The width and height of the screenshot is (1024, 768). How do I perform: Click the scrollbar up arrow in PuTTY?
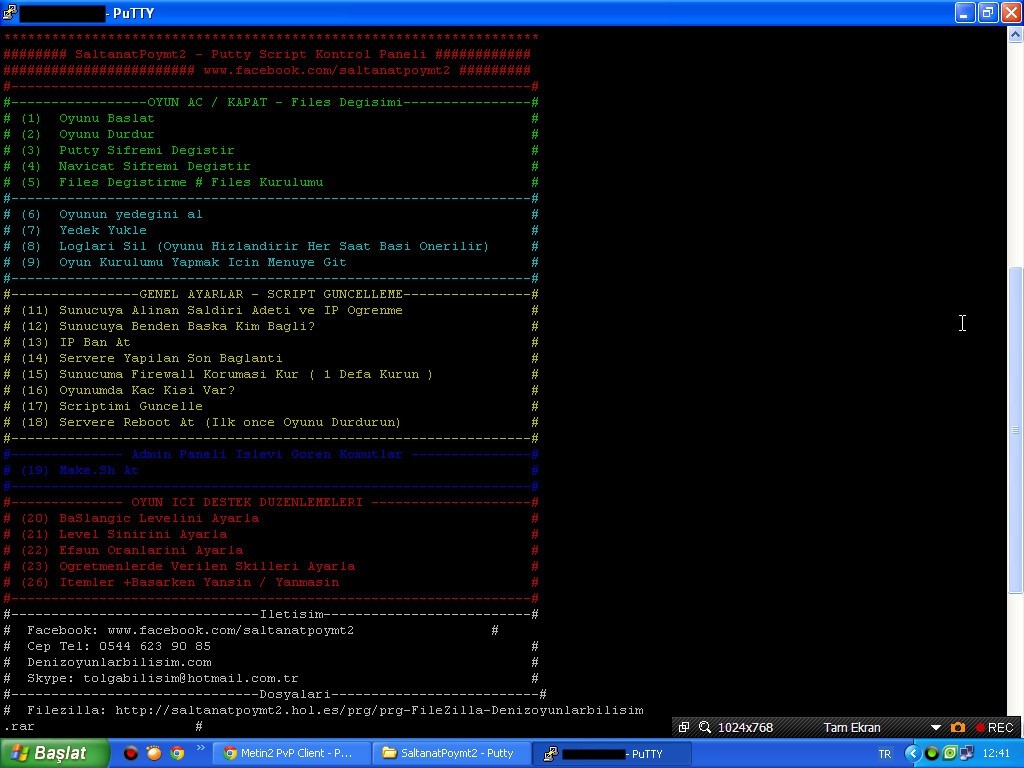[1016, 35]
